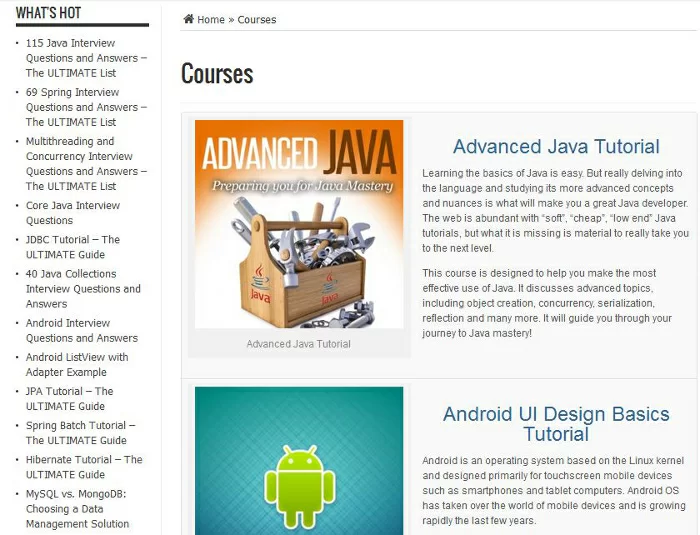This screenshot has height=535, width=700.
Task: Open 69 Spring Interview Questions link
Action: [x=86, y=107]
